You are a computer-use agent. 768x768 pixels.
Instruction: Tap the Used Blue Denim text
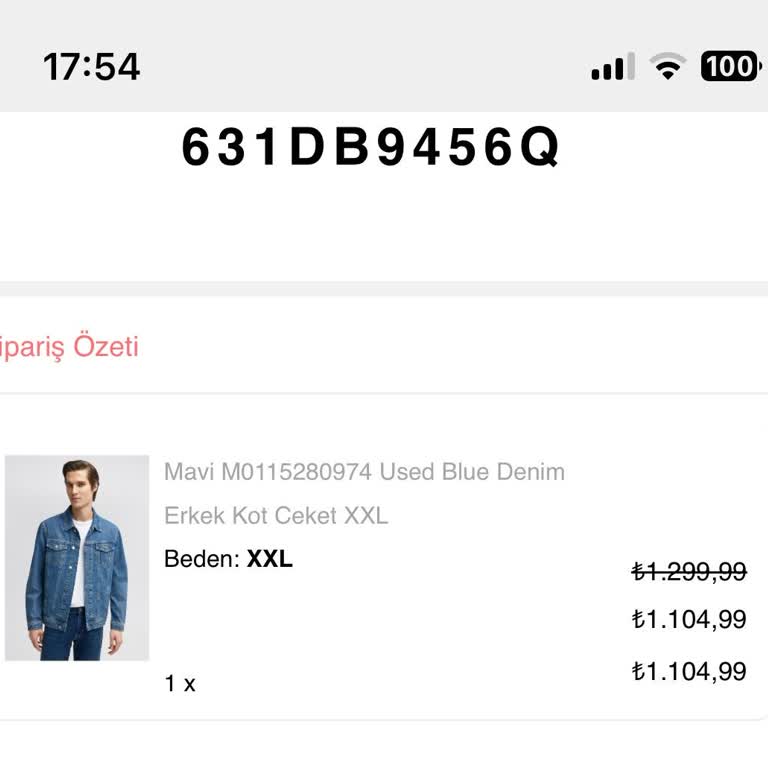(x=472, y=471)
